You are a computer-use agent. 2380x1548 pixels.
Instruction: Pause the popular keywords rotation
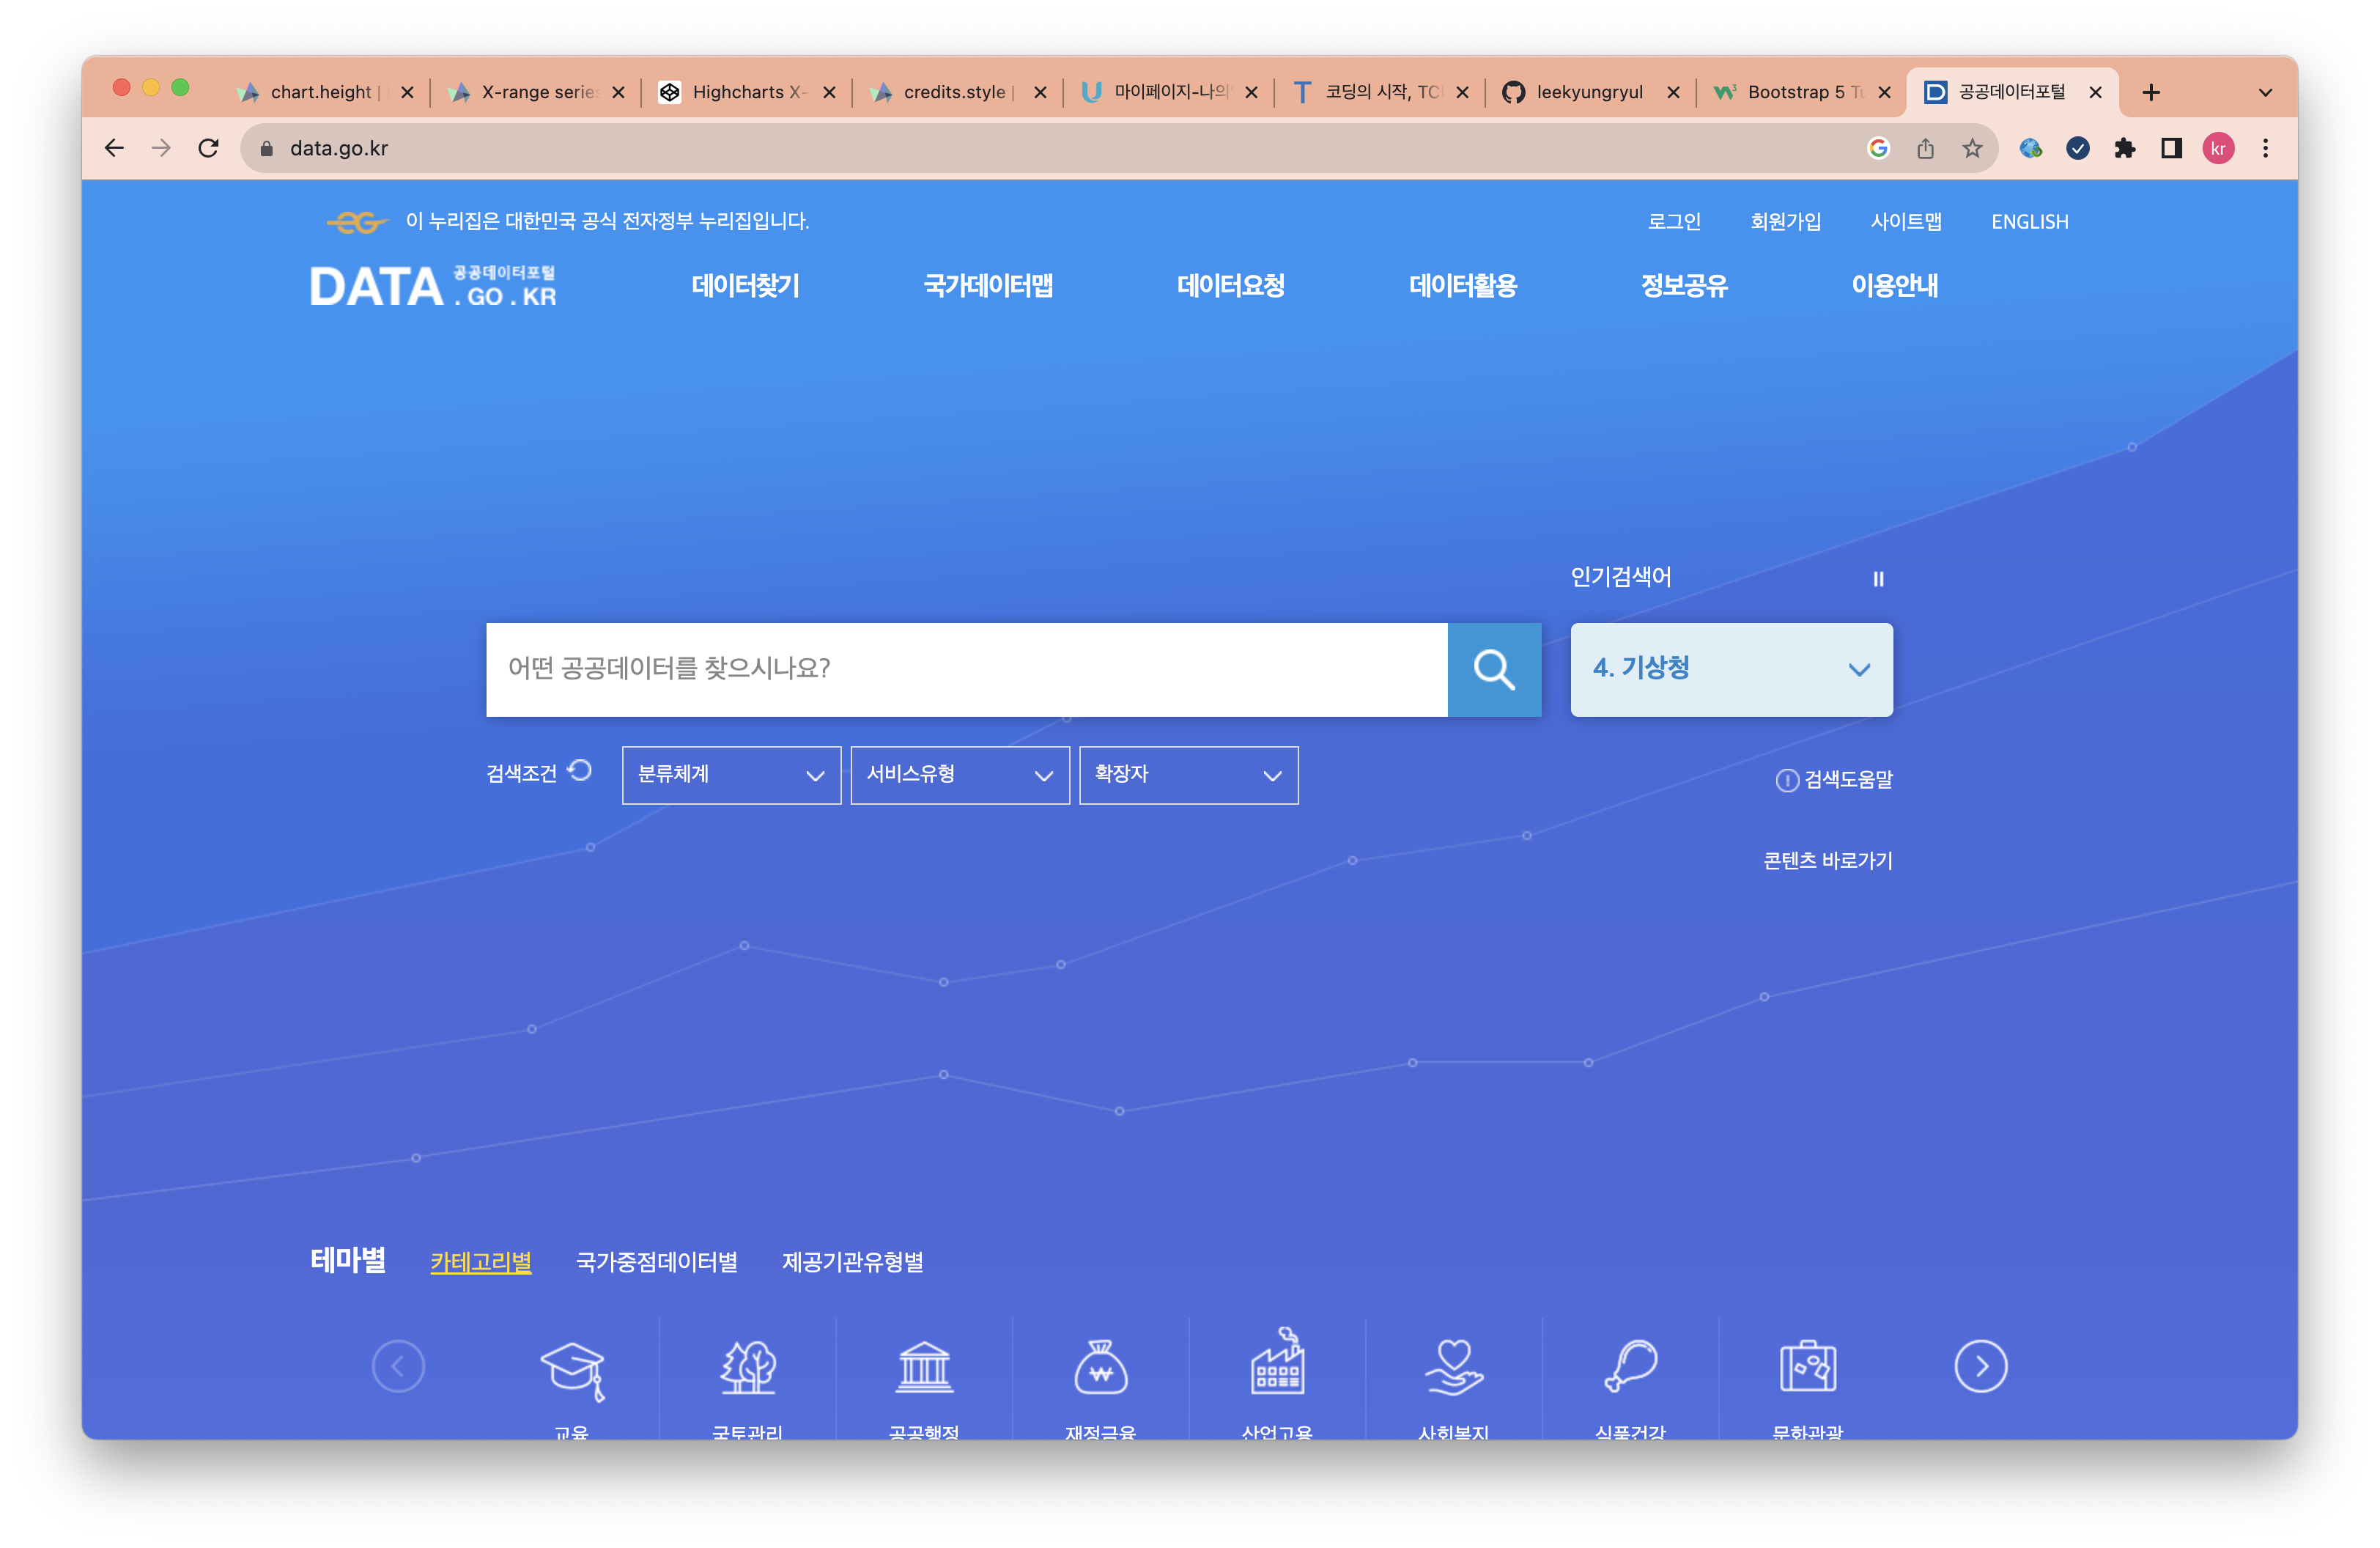1878,579
